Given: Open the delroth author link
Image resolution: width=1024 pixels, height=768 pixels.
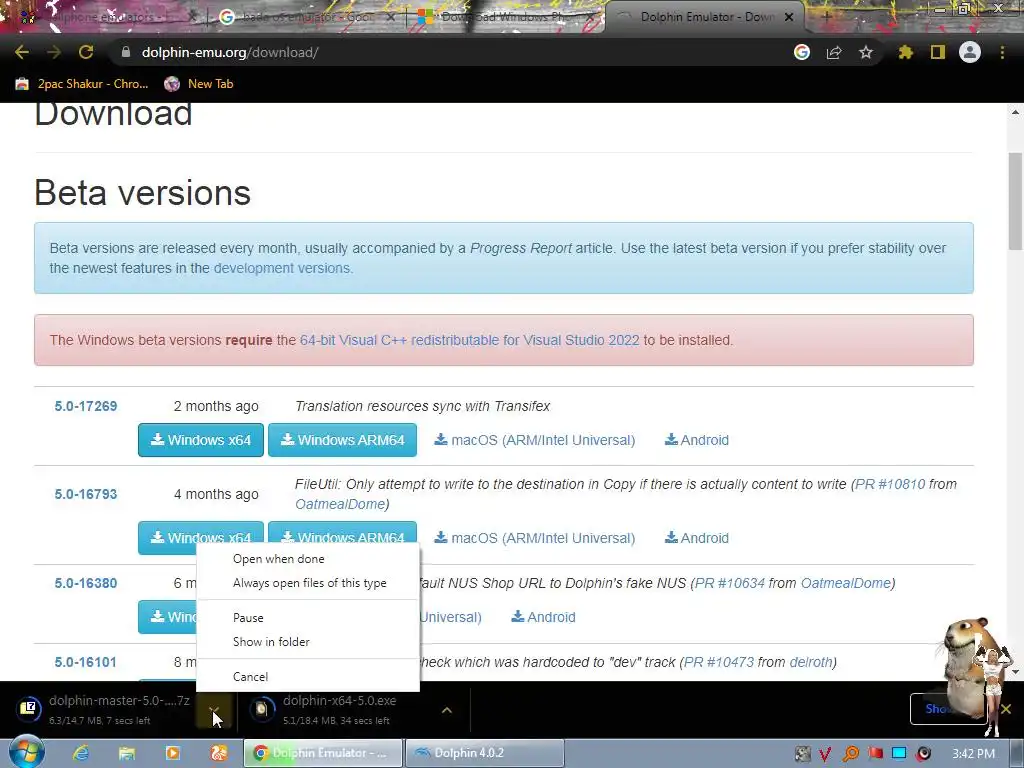Looking at the screenshot, I should click(x=810, y=662).
